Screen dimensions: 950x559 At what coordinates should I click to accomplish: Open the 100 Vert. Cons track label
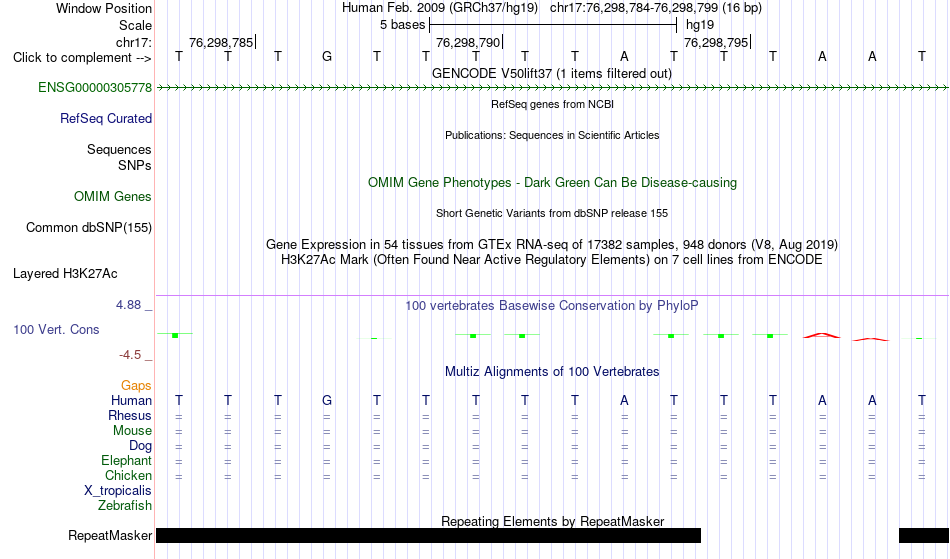click(x=56, y=329)
